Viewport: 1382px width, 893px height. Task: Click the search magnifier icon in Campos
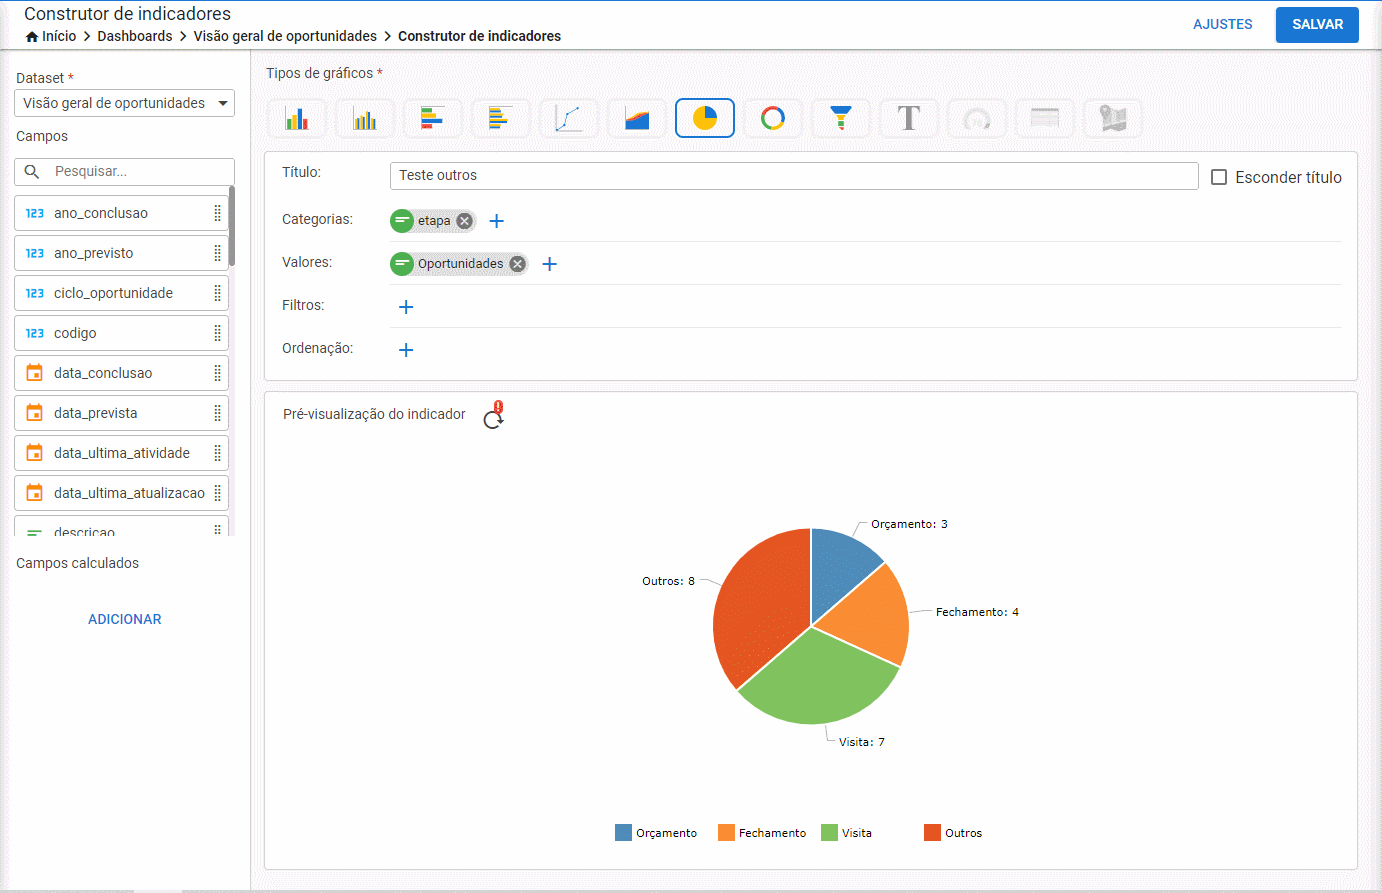point(32,172)
